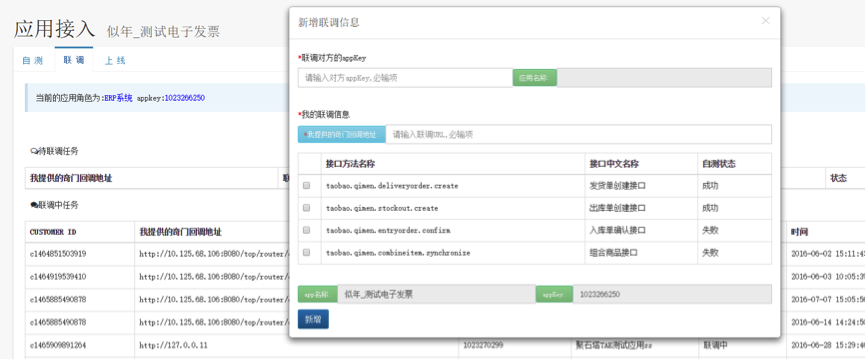Click the appKey field showing 1023266250

coord(672,294)
